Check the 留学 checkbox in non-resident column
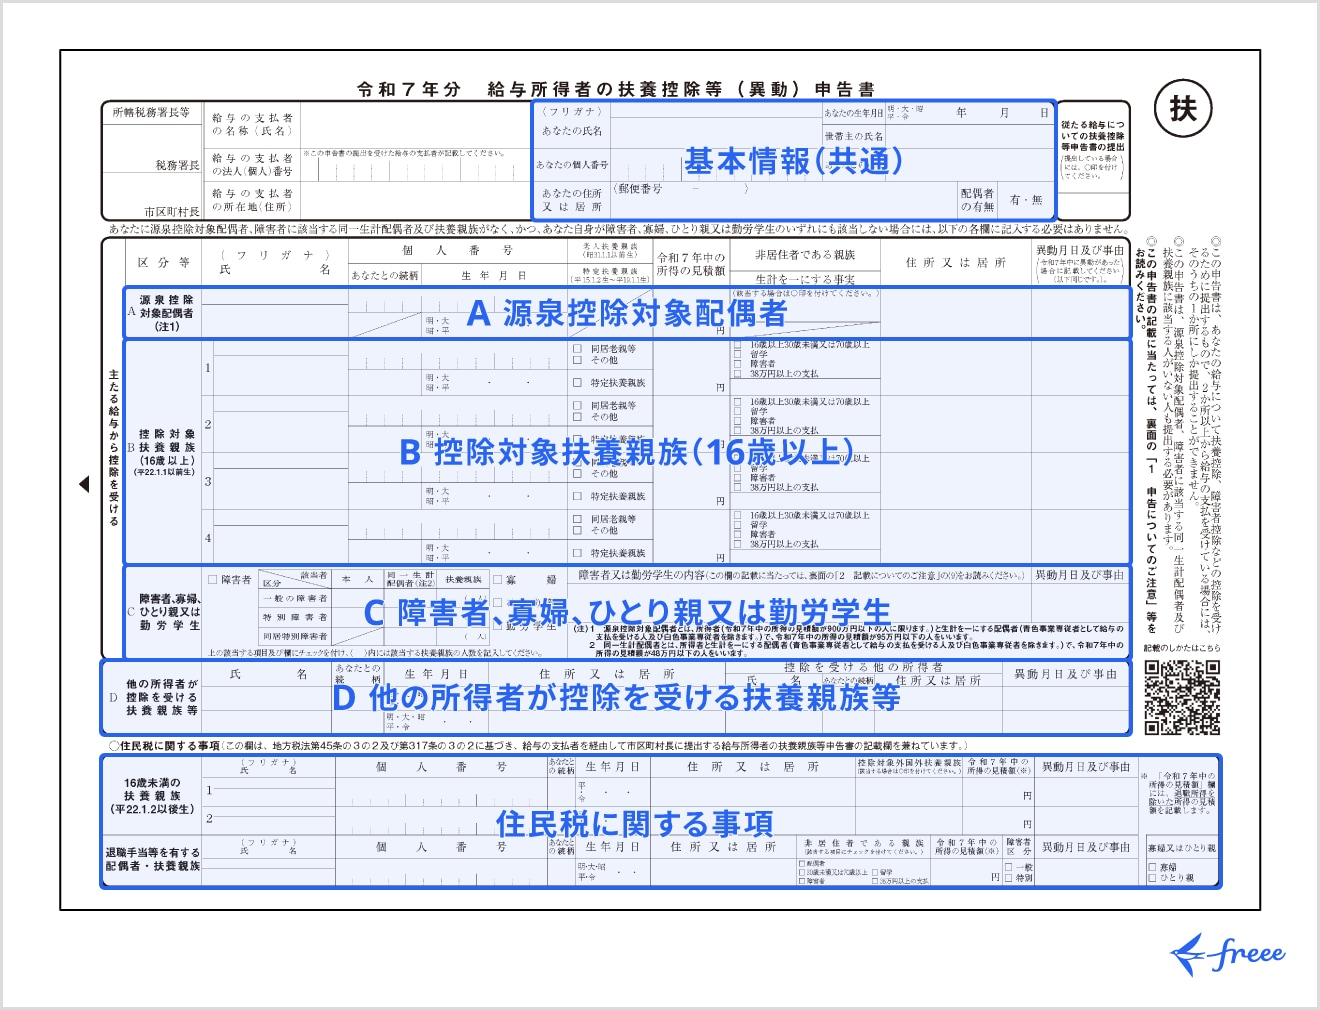 coord(738,355)
